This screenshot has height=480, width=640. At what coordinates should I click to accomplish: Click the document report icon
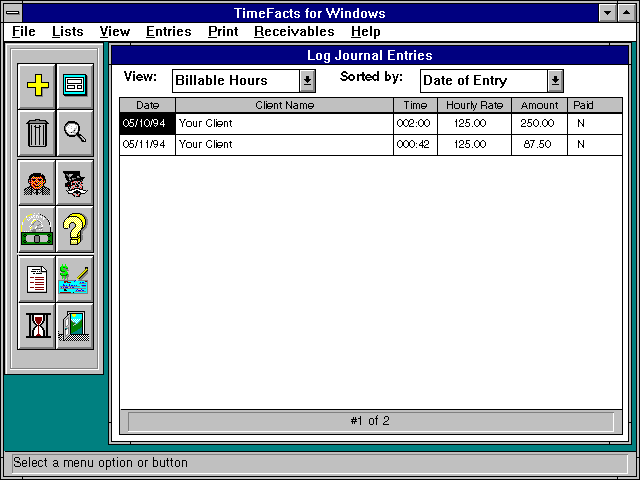[x=37, y=279]
